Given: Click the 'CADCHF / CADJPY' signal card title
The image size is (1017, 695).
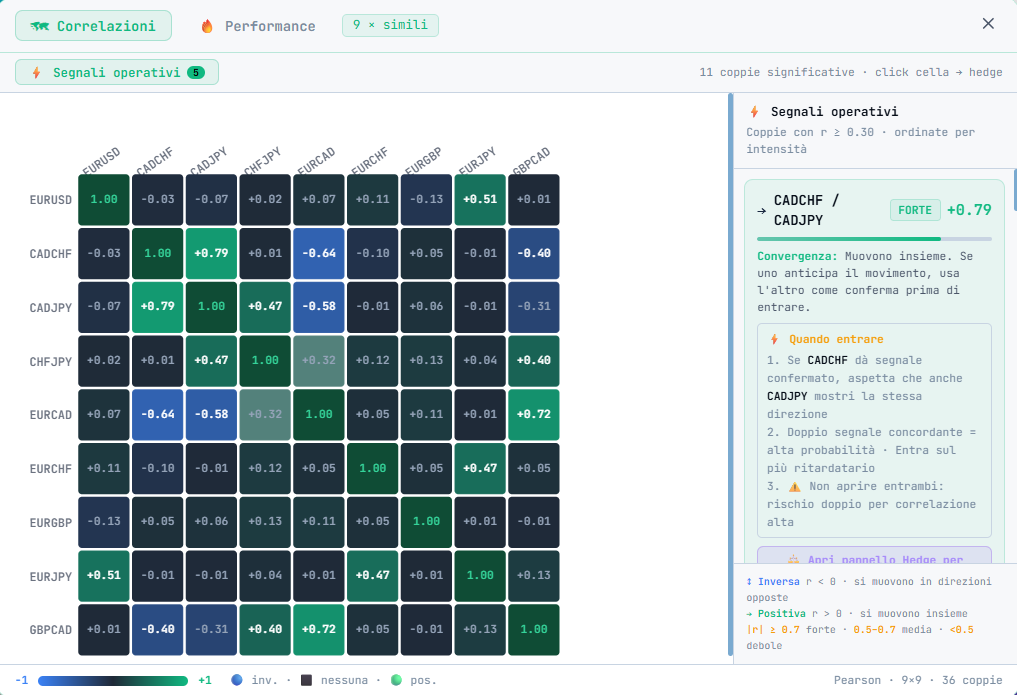Looking at the screenshot, I should point(806,210).
